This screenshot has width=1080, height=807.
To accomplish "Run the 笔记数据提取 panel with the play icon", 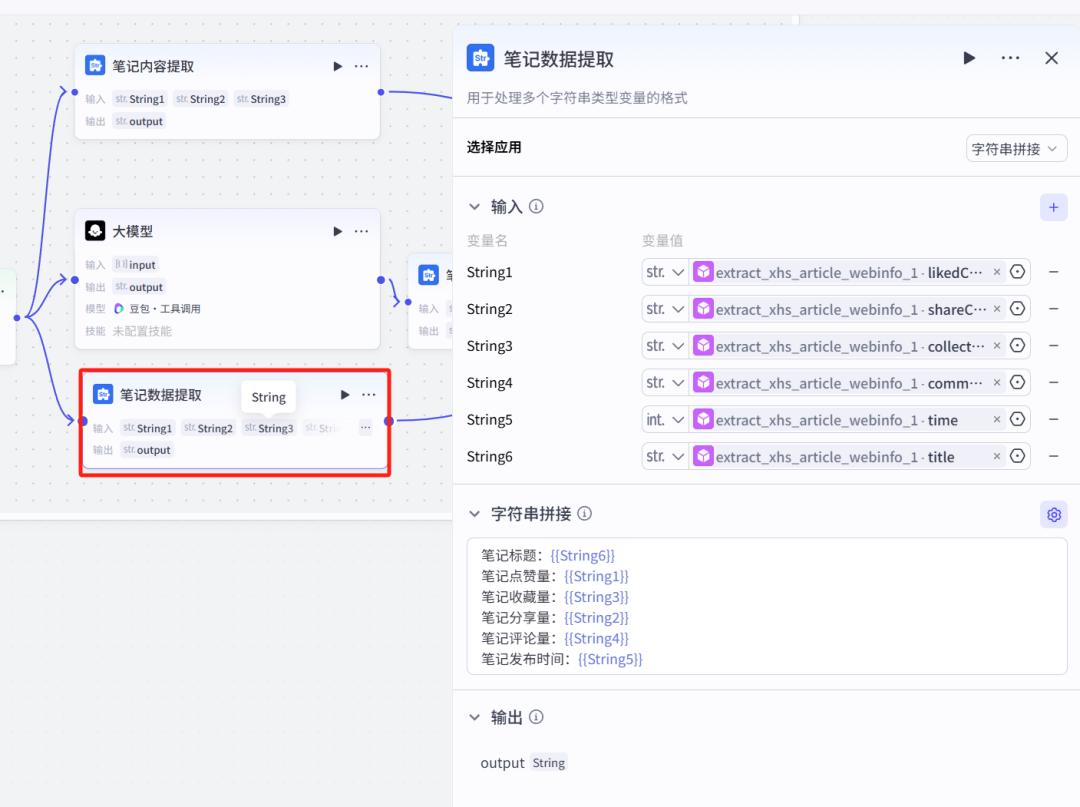I will (969, 58).
